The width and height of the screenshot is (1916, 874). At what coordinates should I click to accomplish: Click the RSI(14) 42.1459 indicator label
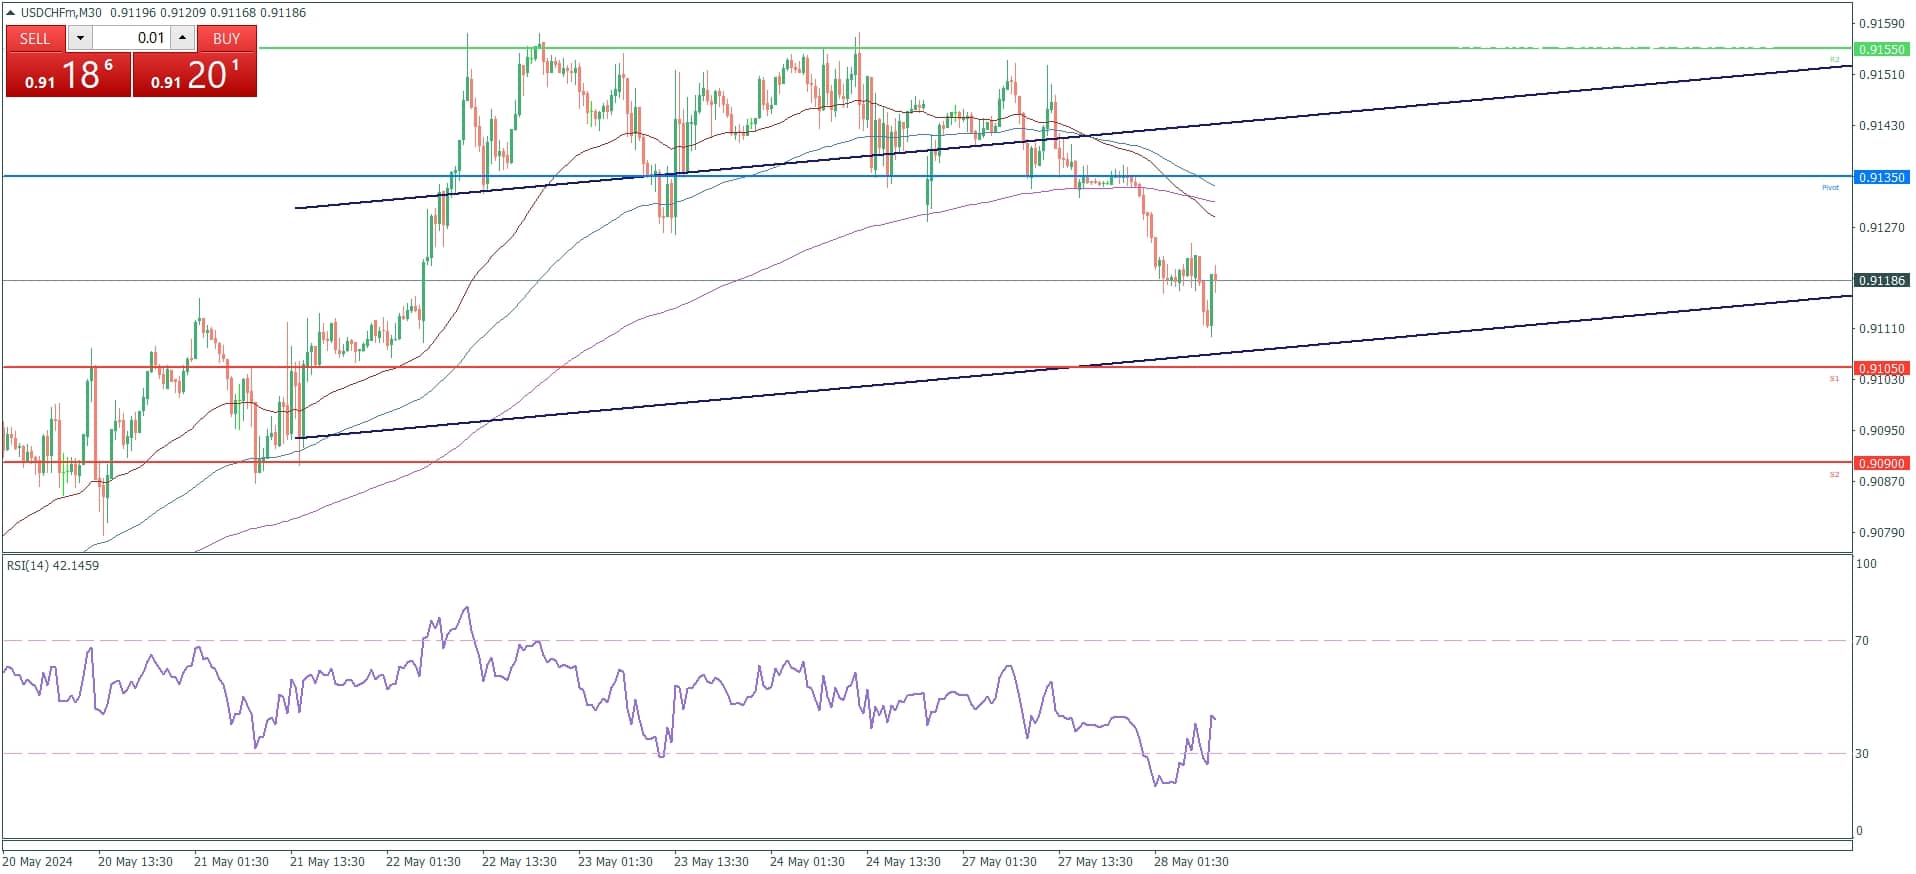pos(53,565)
